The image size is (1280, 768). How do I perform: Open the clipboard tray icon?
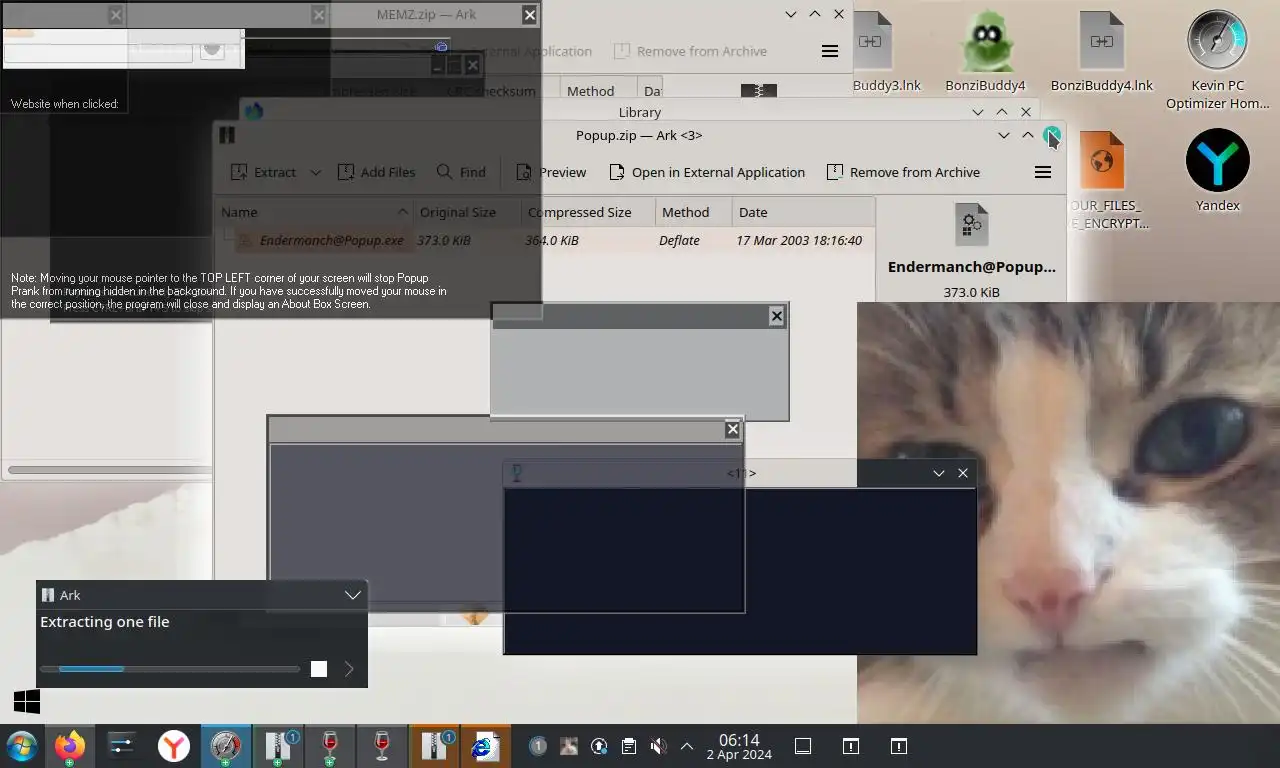tap(628, 746)
